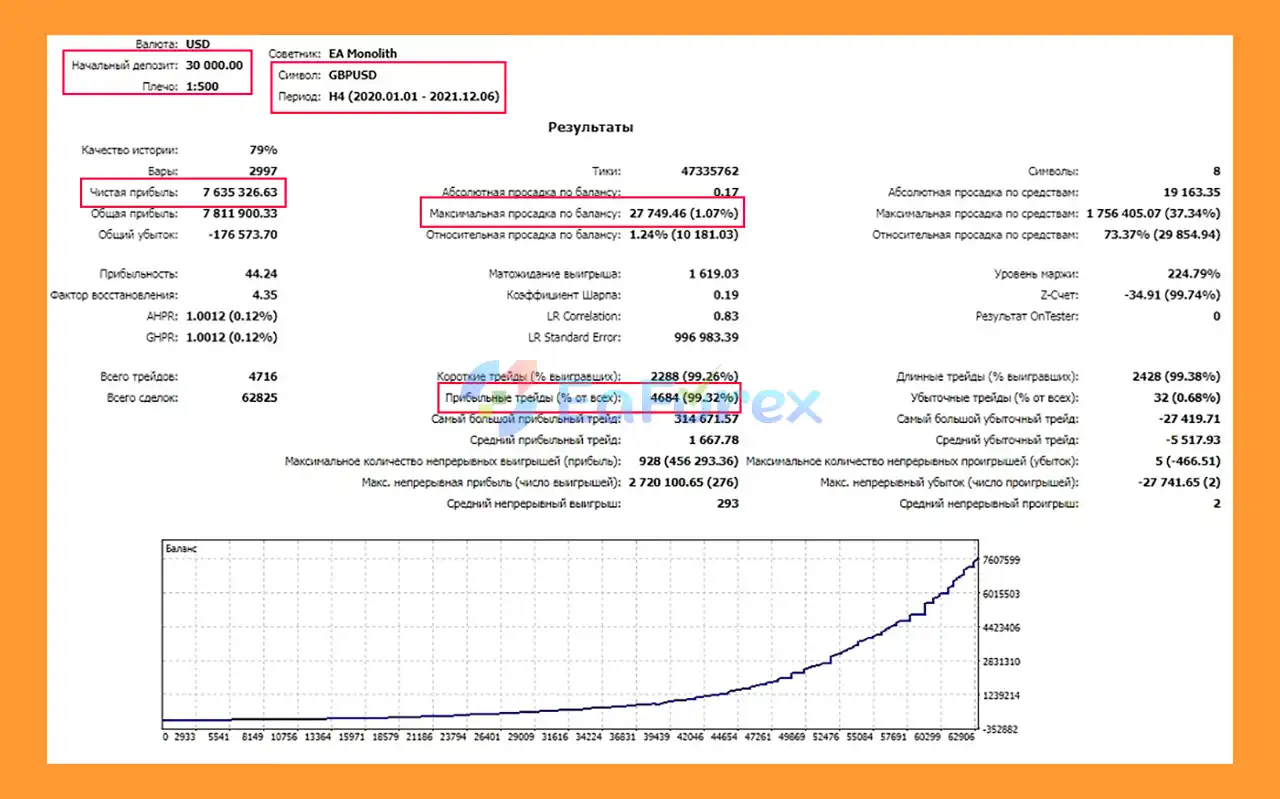Screen dimensions: 1280x799
Task: Click the profitable trades value 4684 (99.32%)
Action: pos(694,398)
